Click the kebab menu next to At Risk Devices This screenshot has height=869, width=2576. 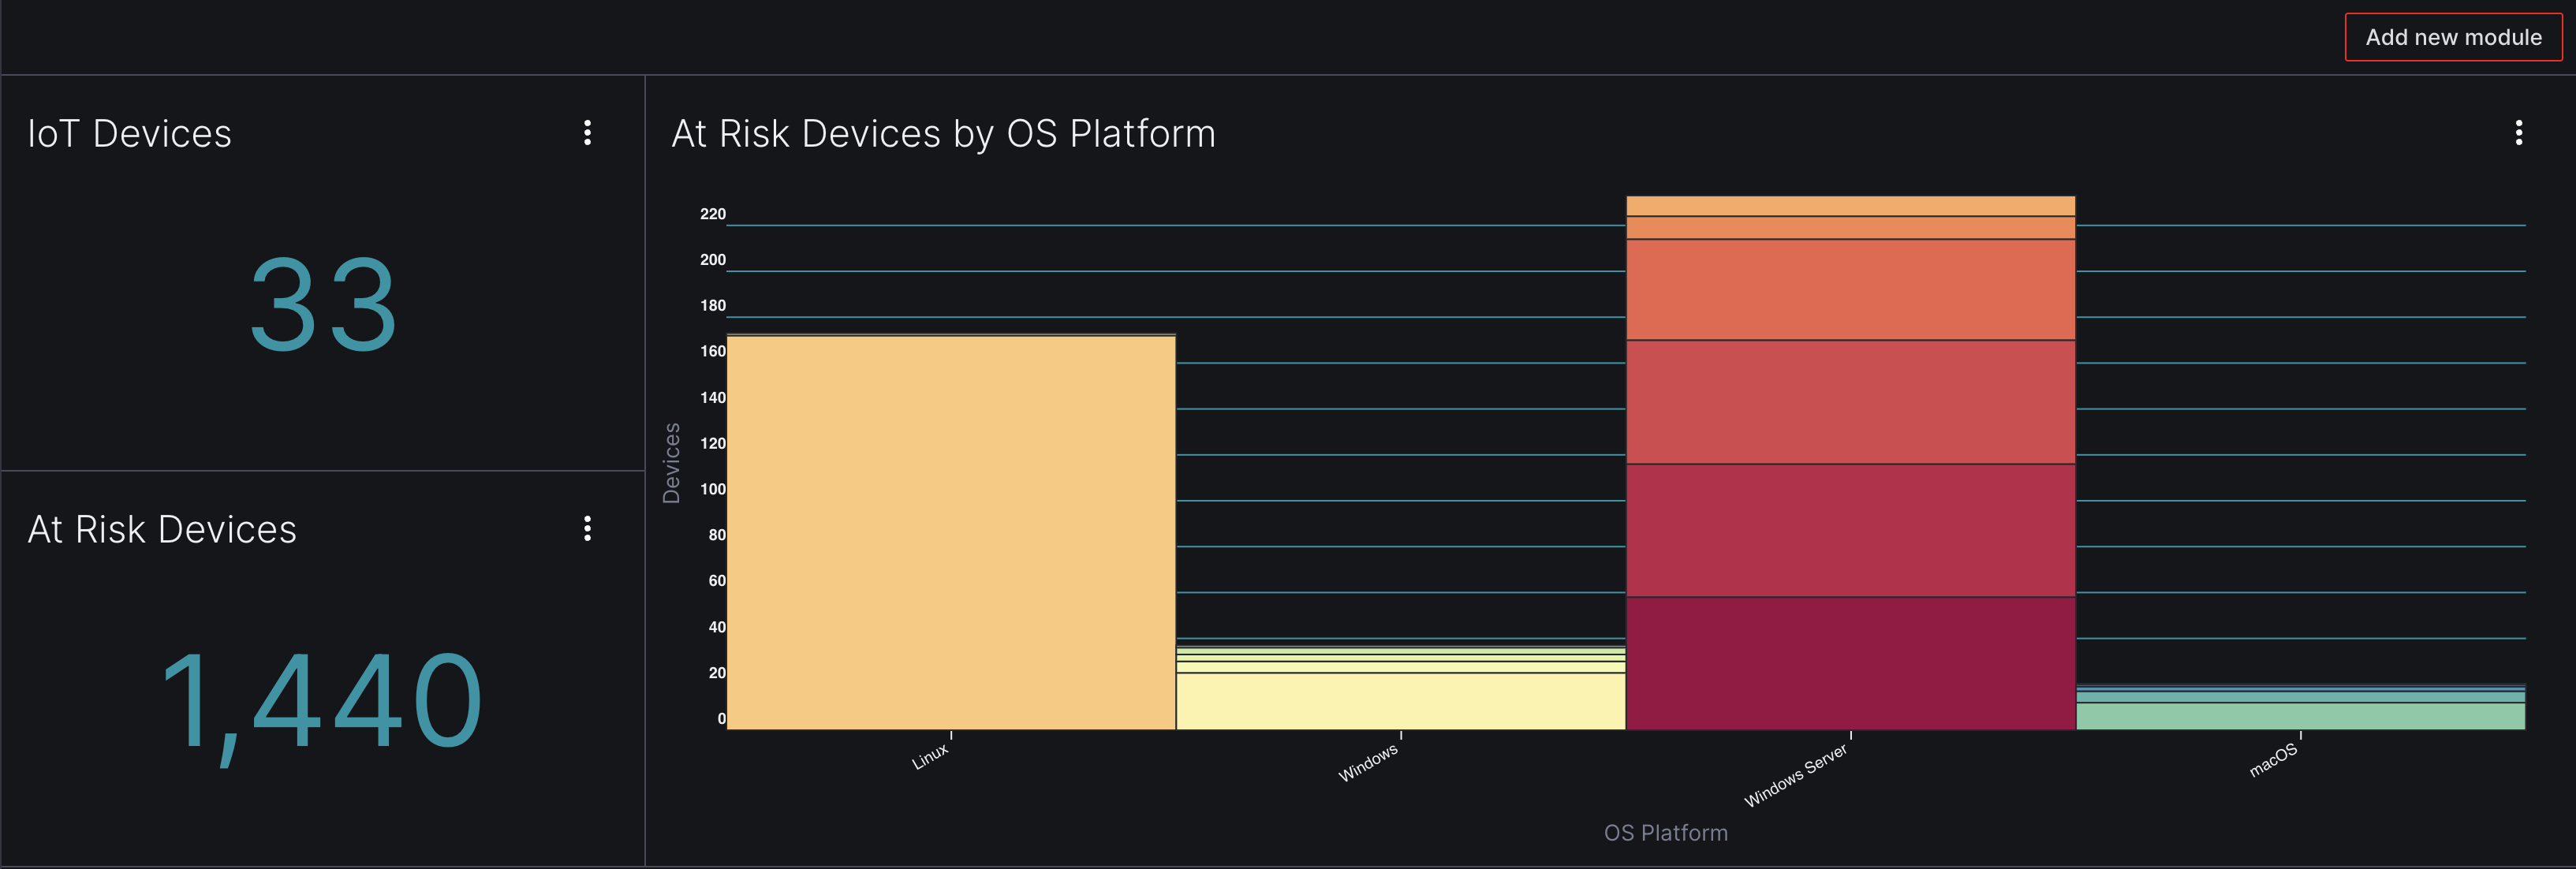pyautogui.click(x=588, y=530)
